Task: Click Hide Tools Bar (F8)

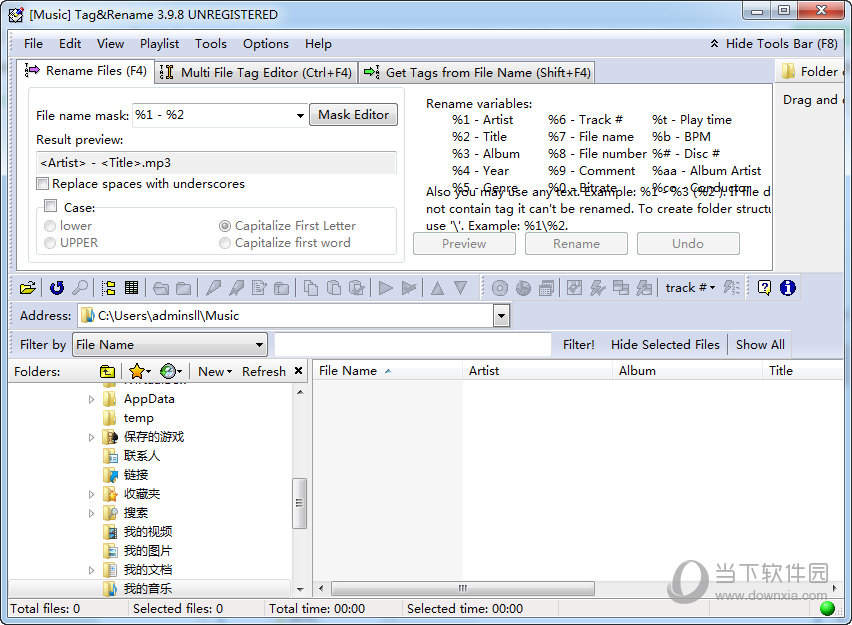Action: pos(774,44)
